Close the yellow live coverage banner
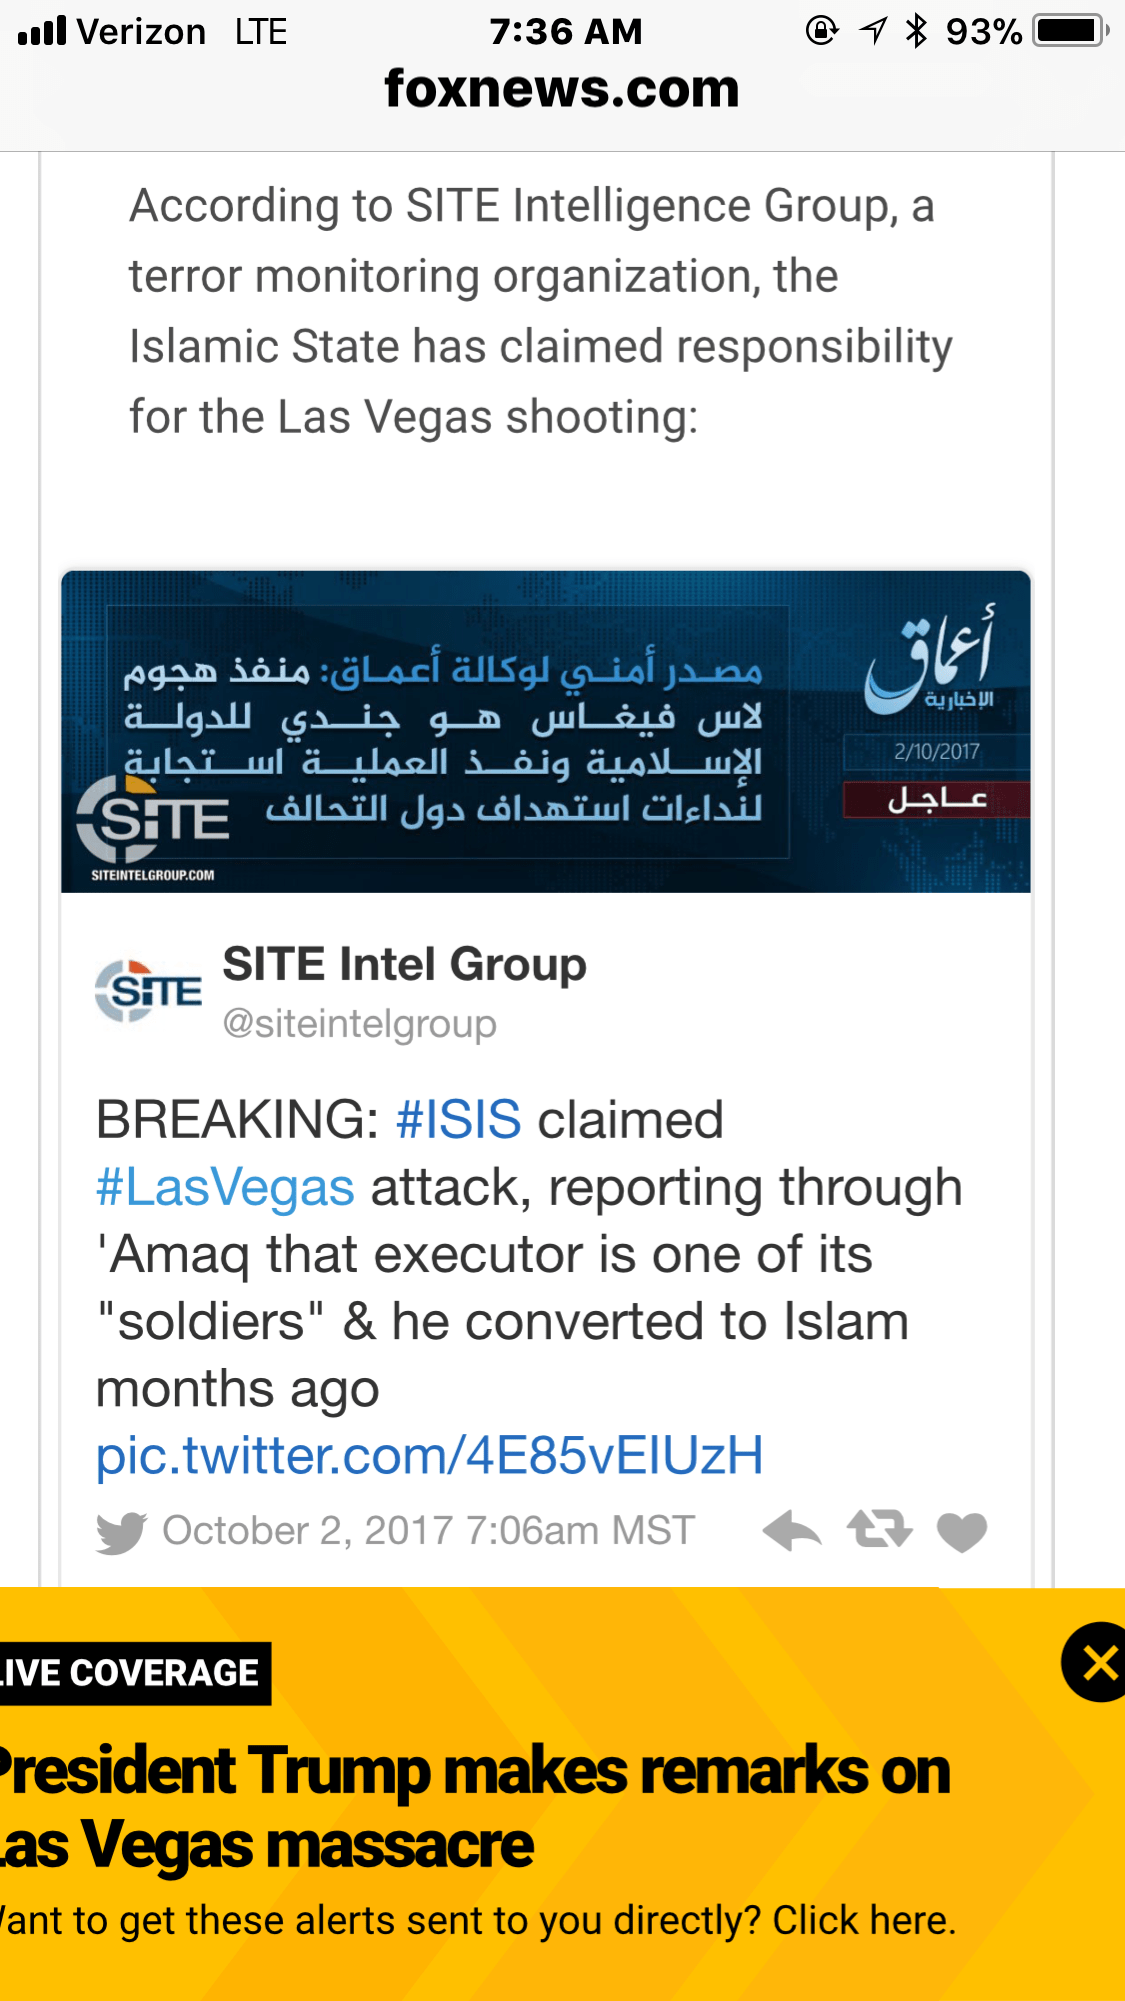Image resolution: width=1125 pixels, height=2001 pixels. 1097,1662
